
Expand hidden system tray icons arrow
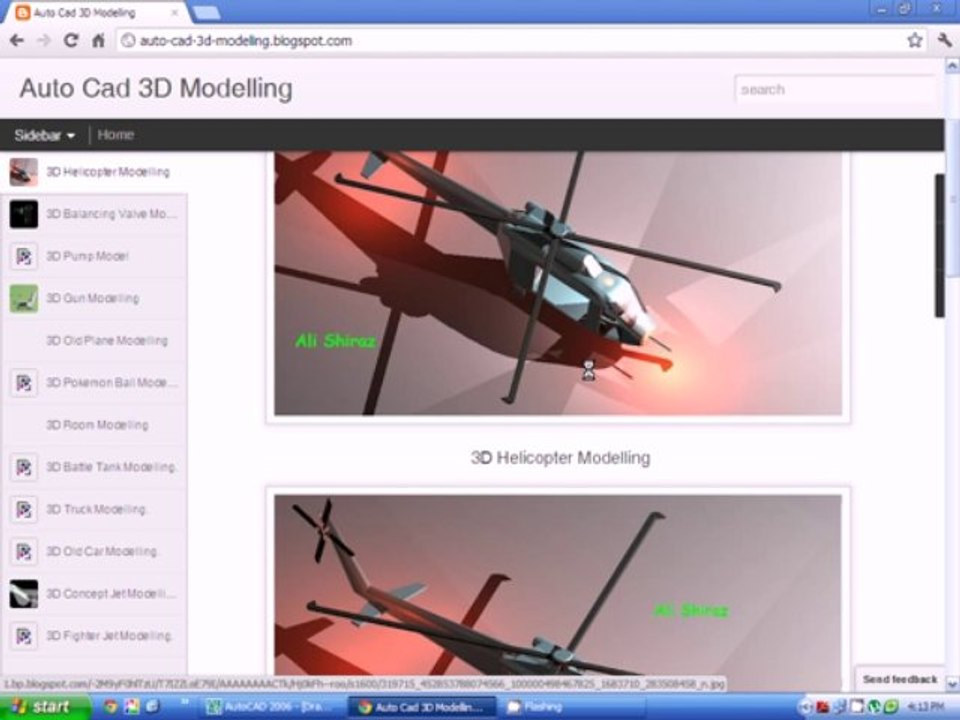(806, 708)
